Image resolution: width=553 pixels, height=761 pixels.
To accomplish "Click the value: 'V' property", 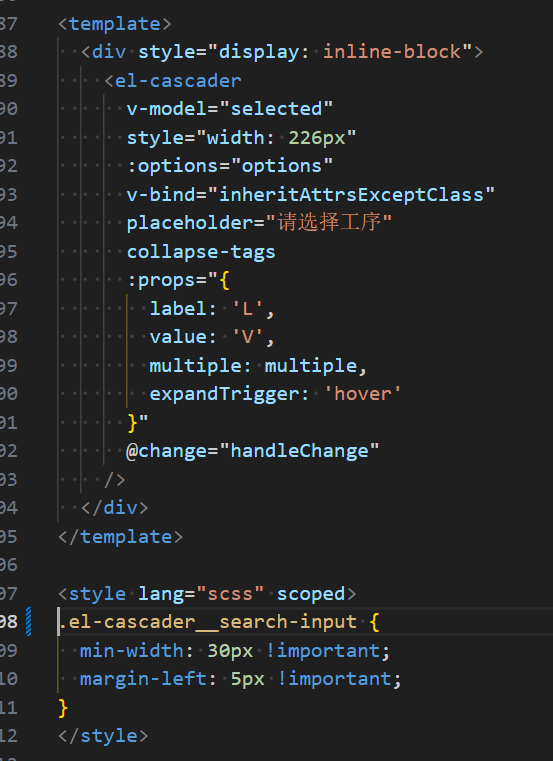I will [212, 337].
